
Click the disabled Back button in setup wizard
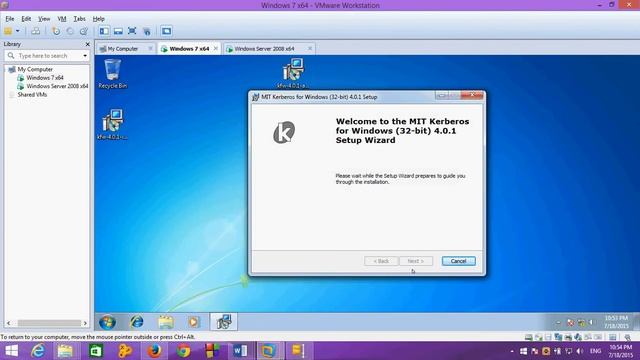click(381, 261)
